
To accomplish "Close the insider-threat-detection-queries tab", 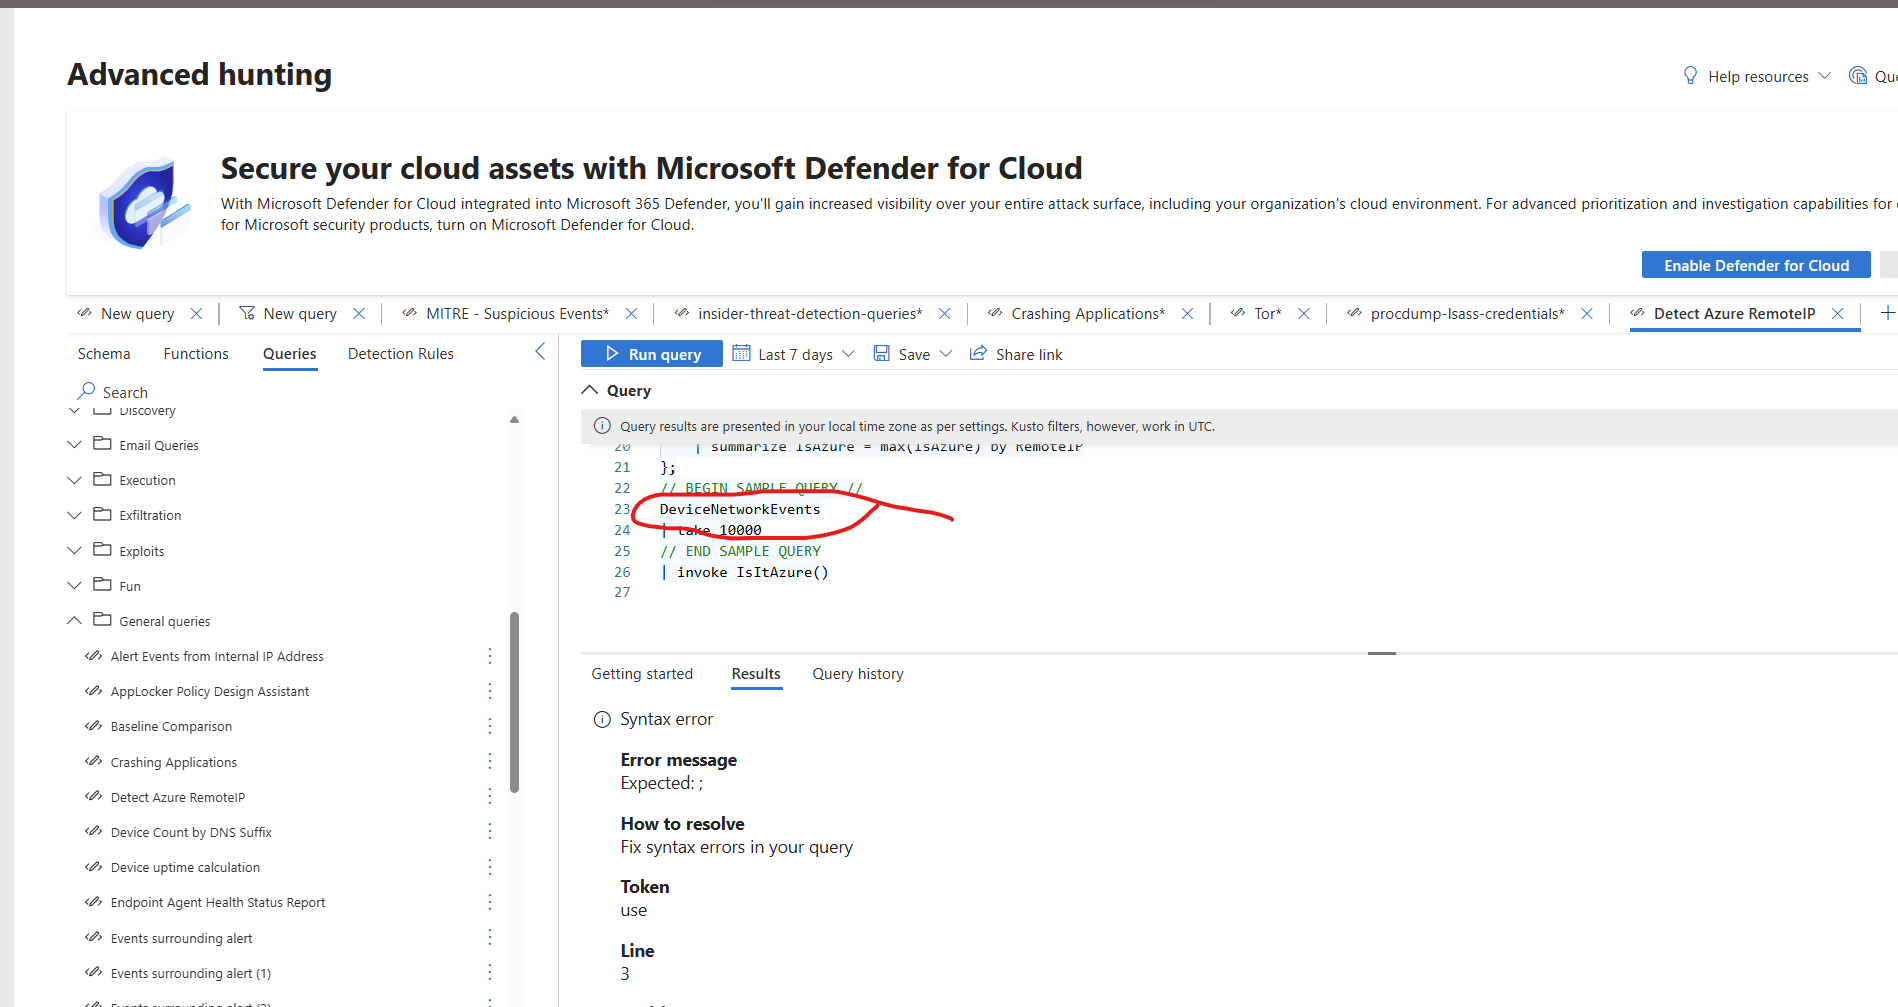I will pos(944,314).
